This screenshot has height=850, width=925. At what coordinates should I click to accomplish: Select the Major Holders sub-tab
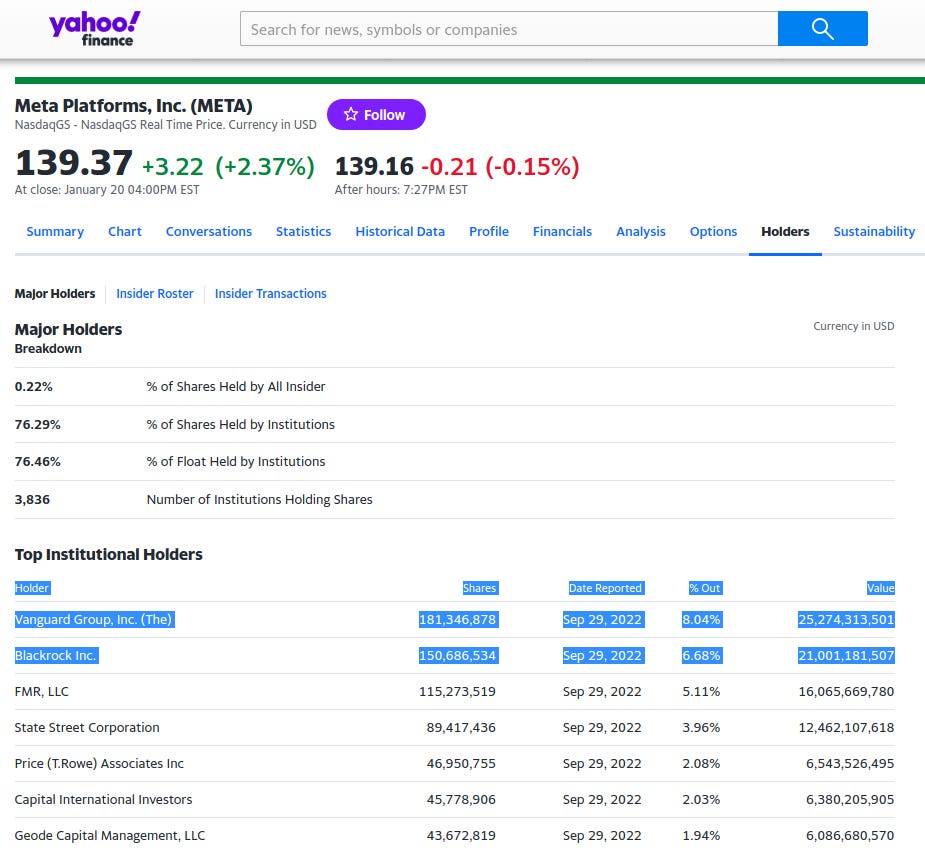coord(55,293)
